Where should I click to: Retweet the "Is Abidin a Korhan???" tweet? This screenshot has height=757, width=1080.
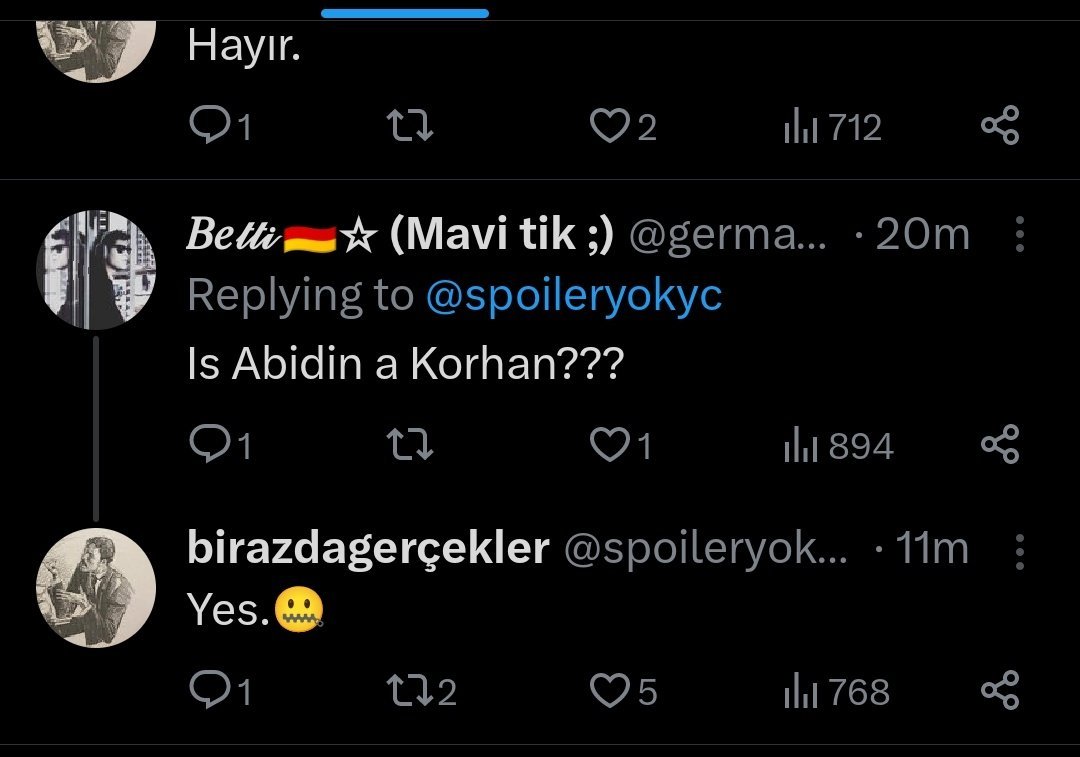point(411,445)
